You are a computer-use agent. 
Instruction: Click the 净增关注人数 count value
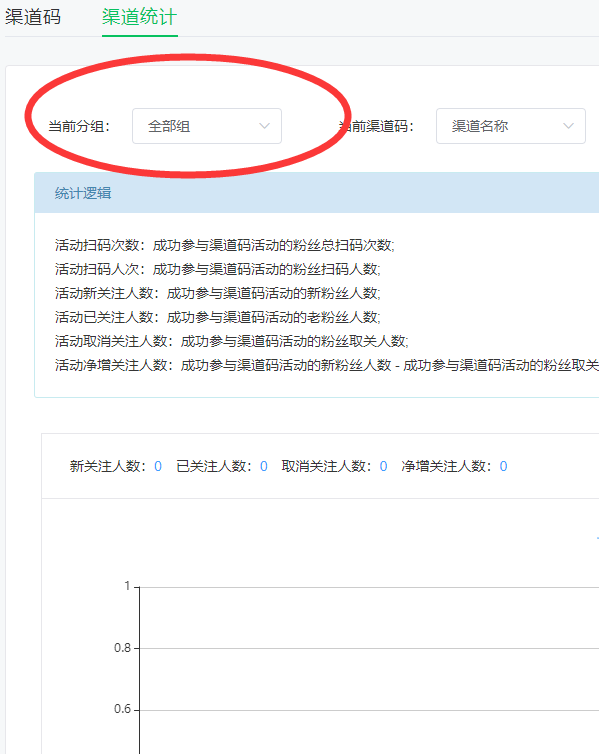[503, 466]
